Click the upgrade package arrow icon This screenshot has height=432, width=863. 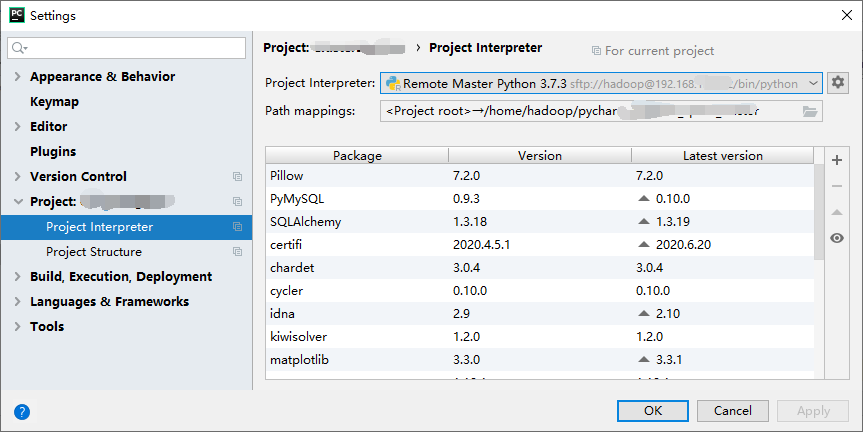[x=837, y=212]
